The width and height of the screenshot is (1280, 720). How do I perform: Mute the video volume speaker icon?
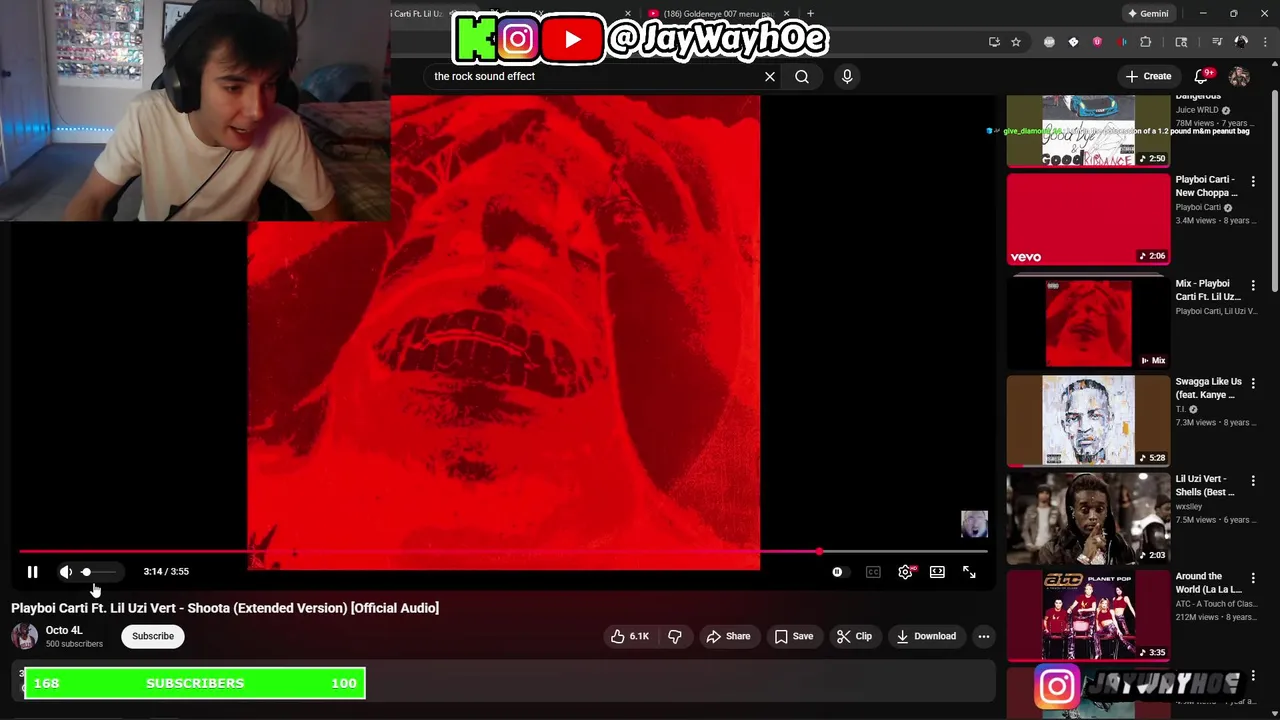coord(66,572)
